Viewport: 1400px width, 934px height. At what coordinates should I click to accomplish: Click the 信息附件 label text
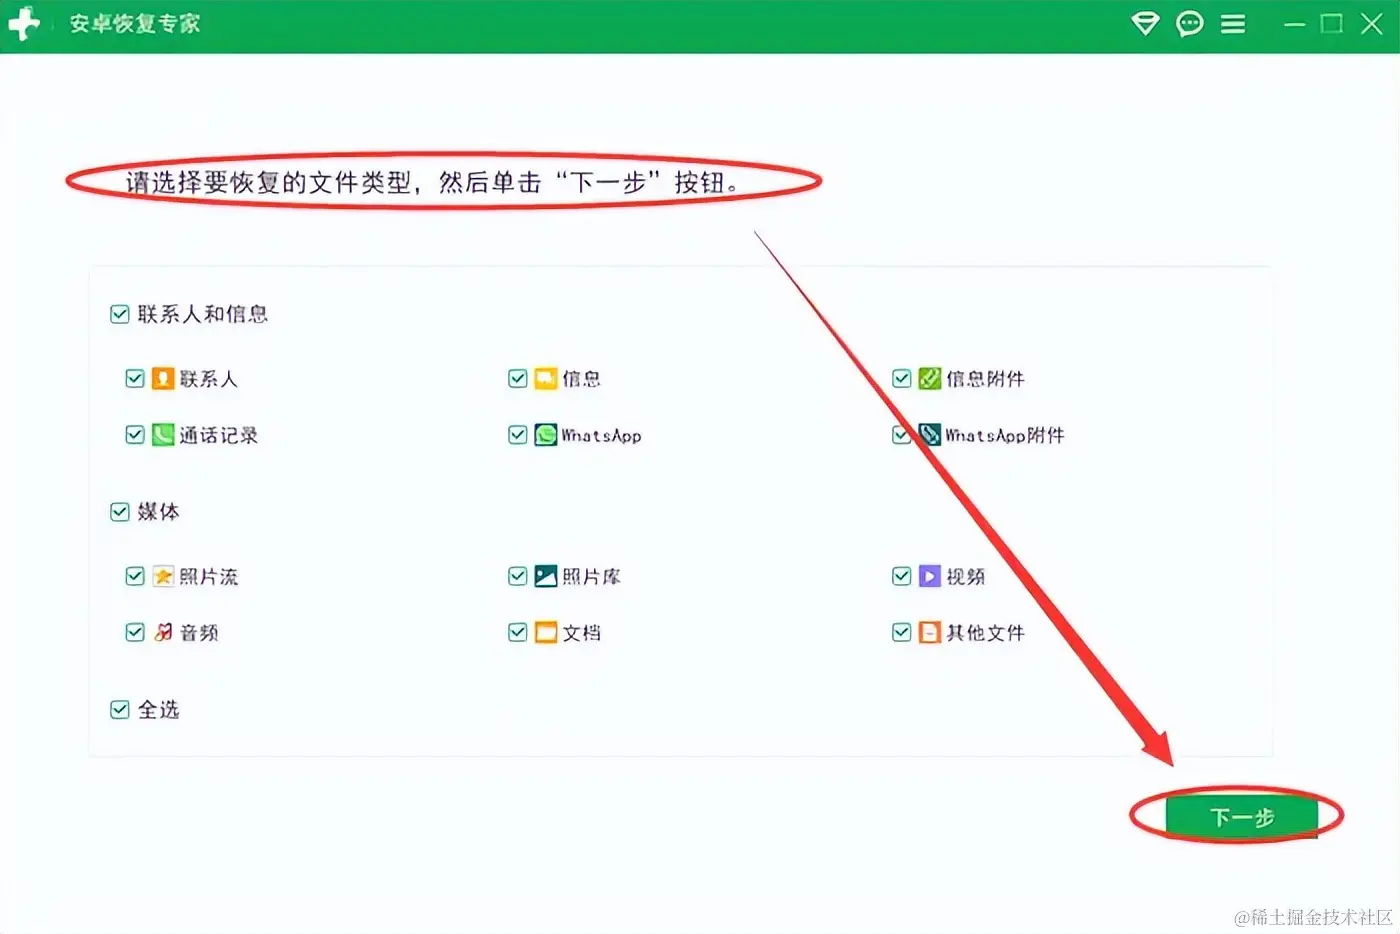pyautogui.click(x=985, y=379)
